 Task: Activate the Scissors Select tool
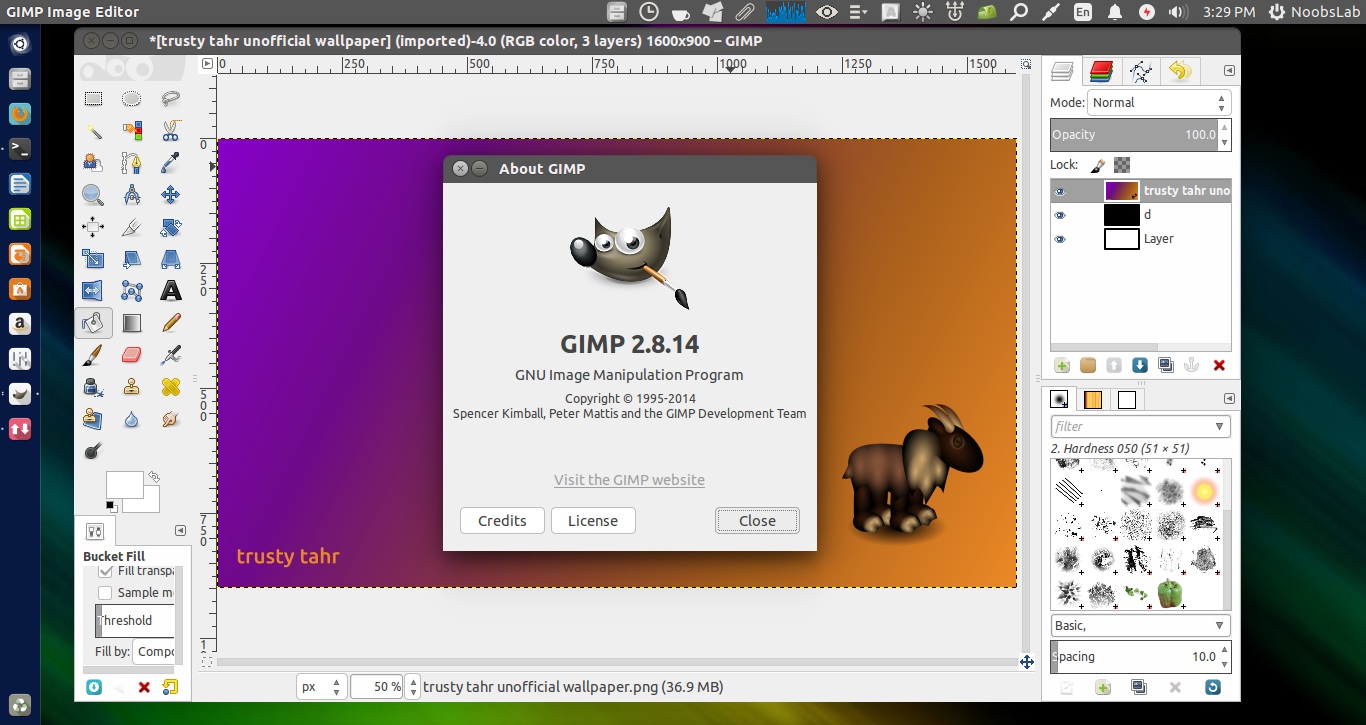(171, 131)
